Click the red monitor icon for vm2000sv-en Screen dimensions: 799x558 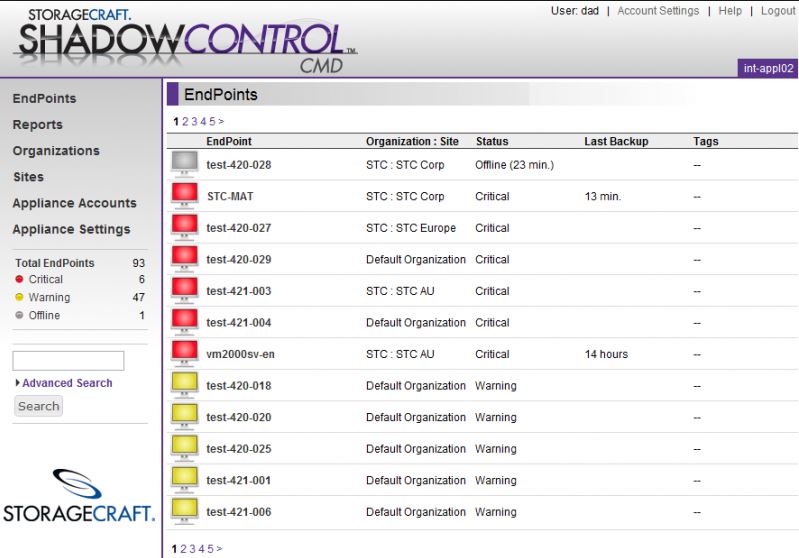coord(184,354)
